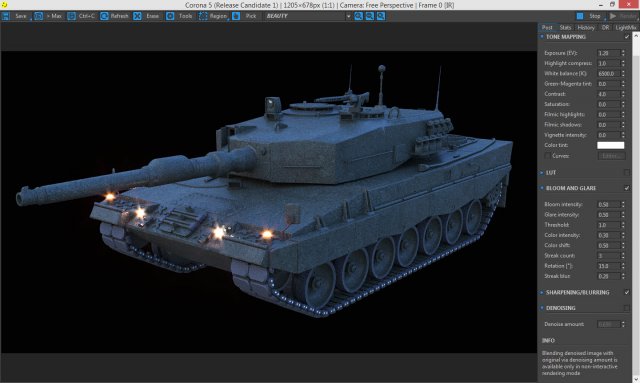
Task: Click the rendered tank image
Action: [x=269, y=202]
